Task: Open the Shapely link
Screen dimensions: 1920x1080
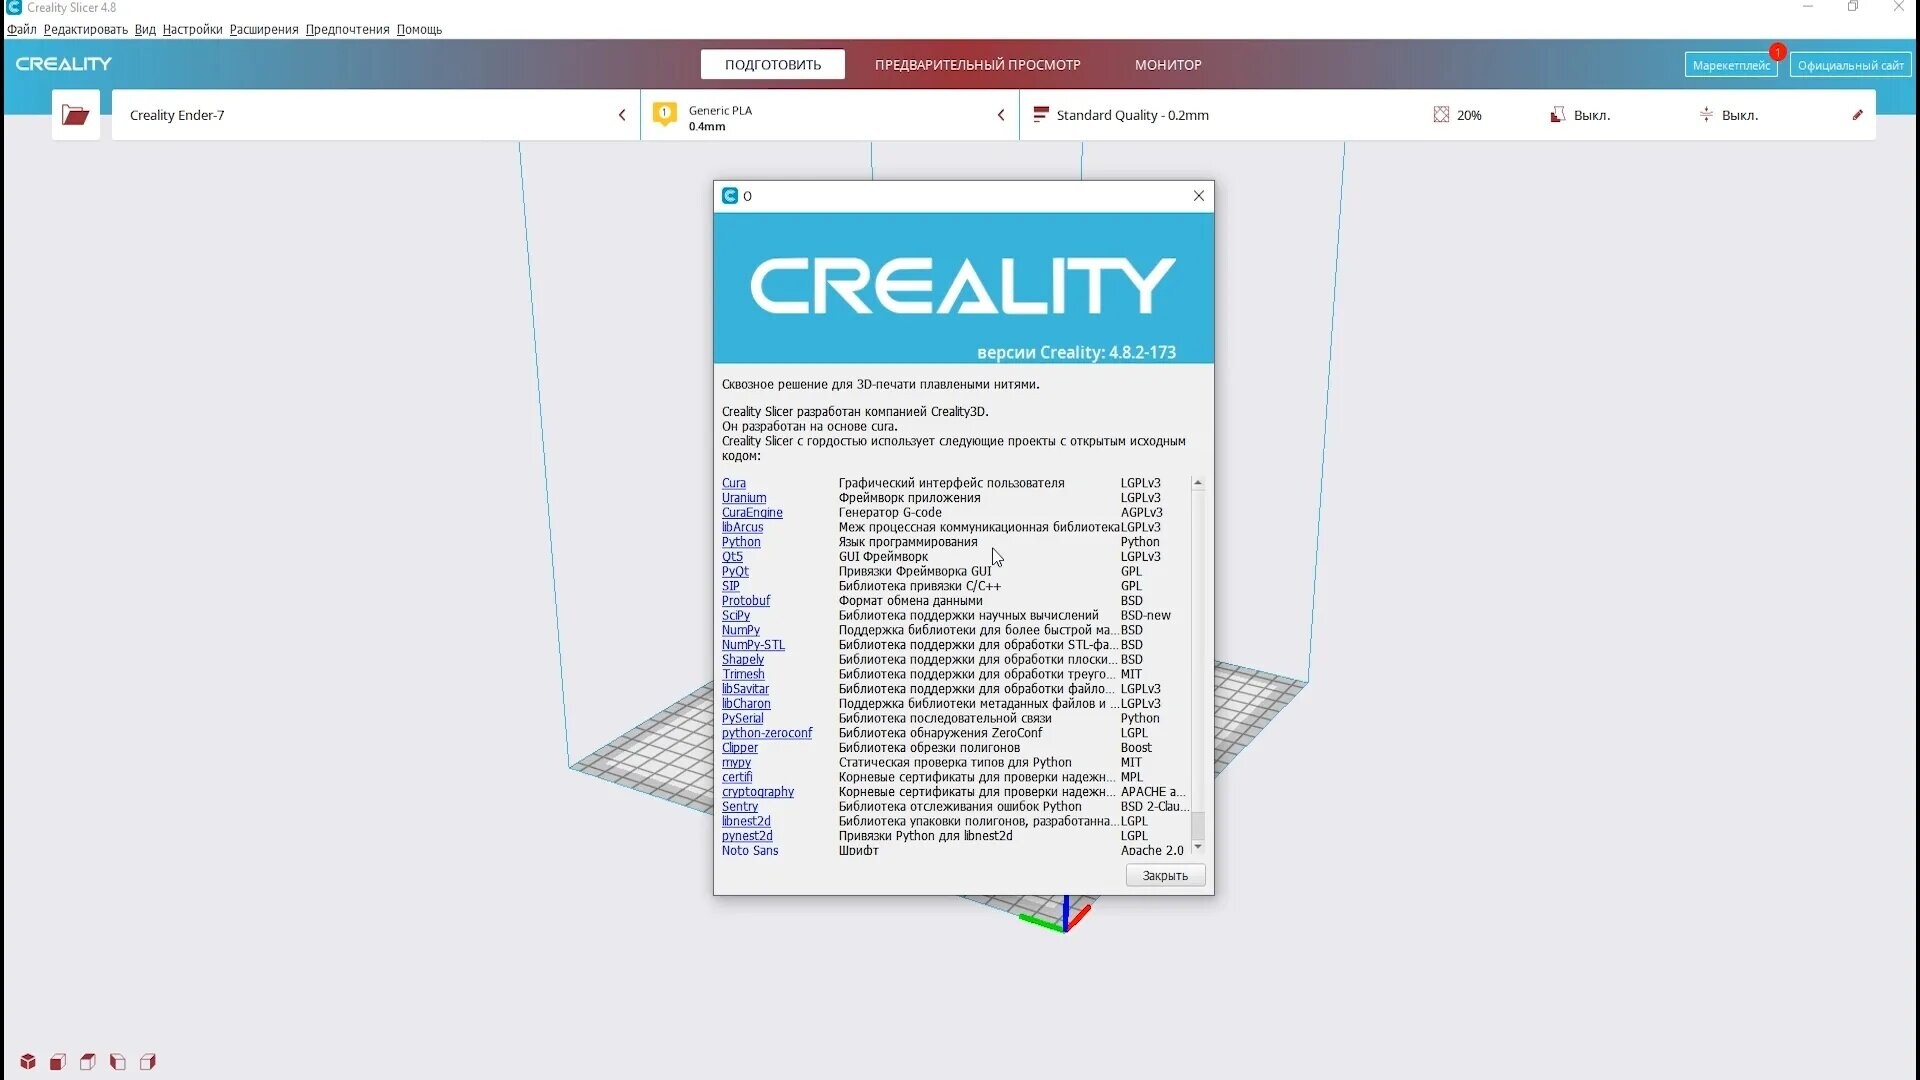Action: pos(743,660)
